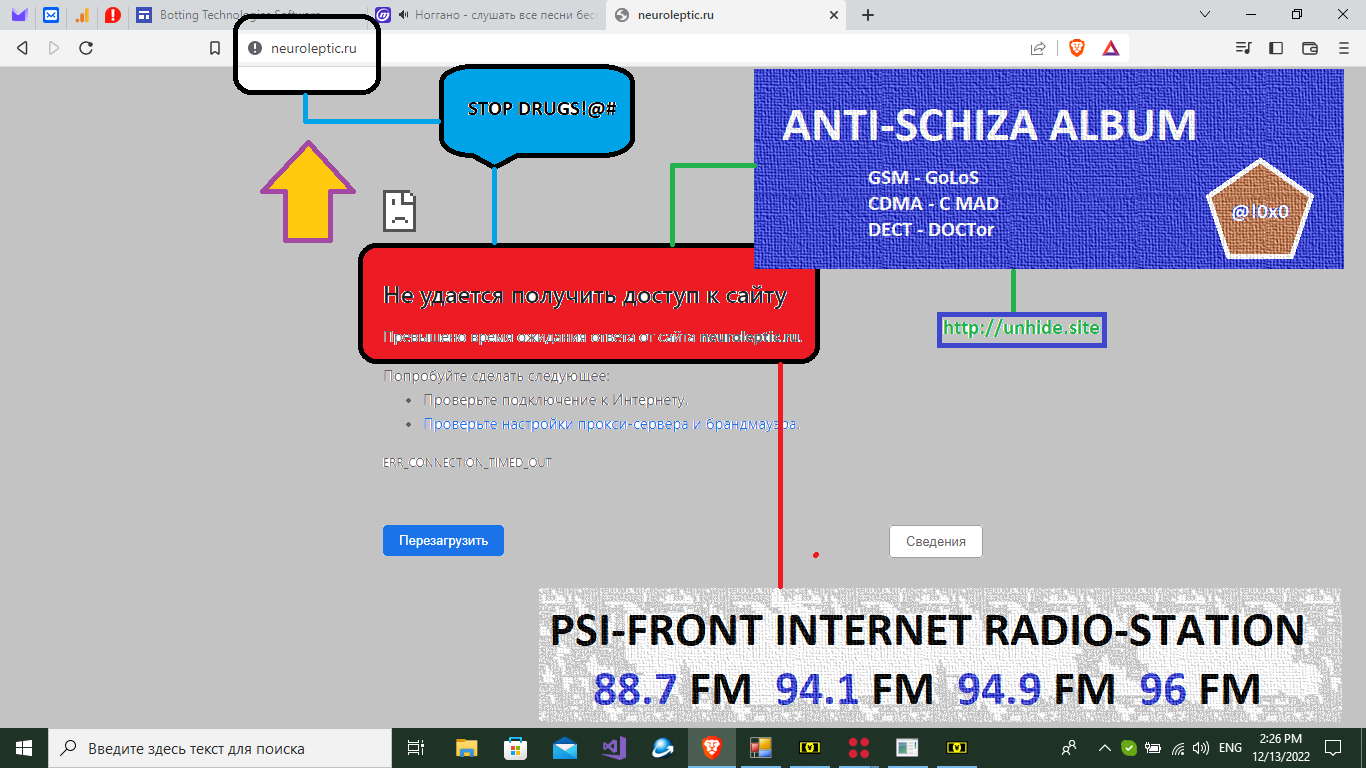Open Visual Studio from the taskbar
Image resolution: width=1366 pixels, height=768 pixels.
click(x=614, y=747)
